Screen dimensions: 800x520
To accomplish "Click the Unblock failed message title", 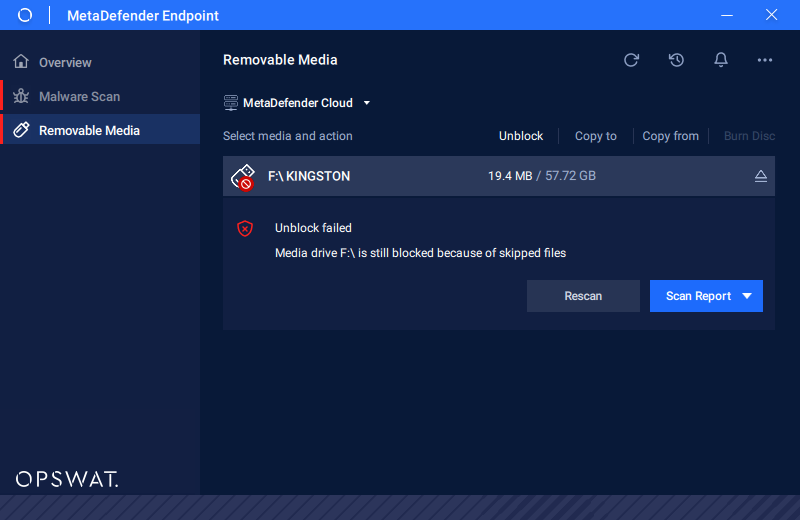I will tap(313, 228).
